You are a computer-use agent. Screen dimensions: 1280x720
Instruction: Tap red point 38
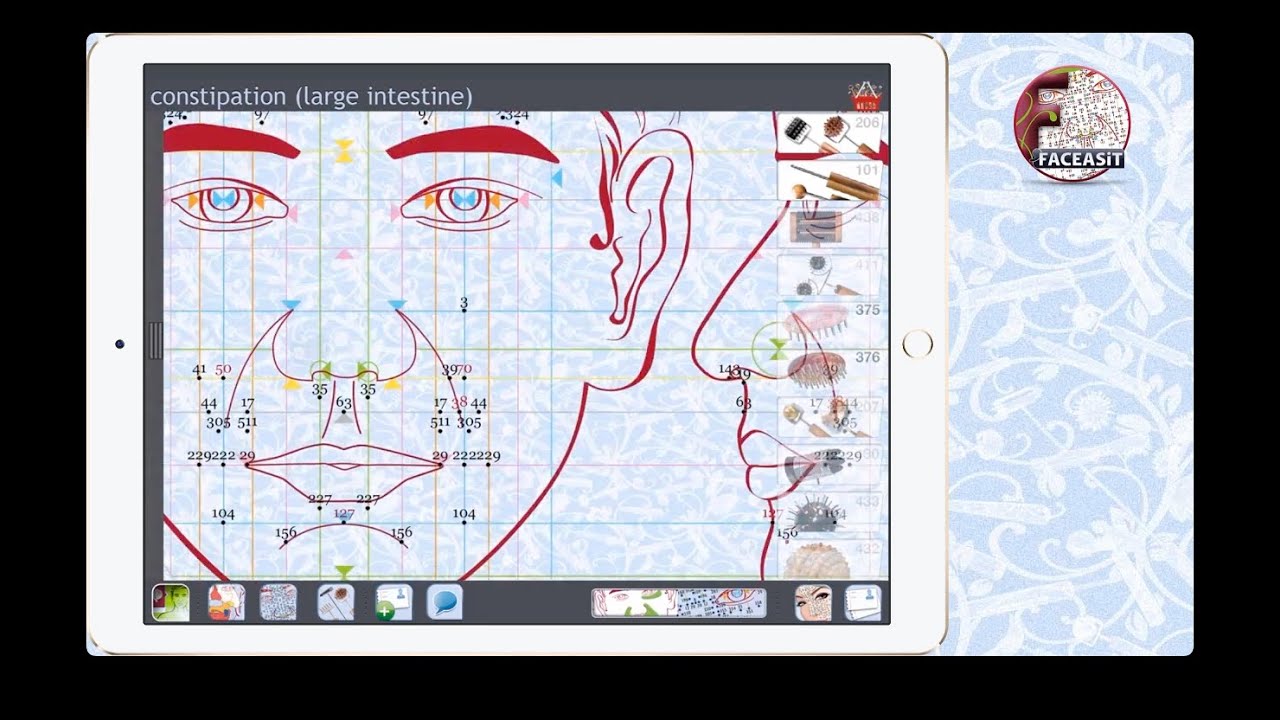tap(459, 403)
